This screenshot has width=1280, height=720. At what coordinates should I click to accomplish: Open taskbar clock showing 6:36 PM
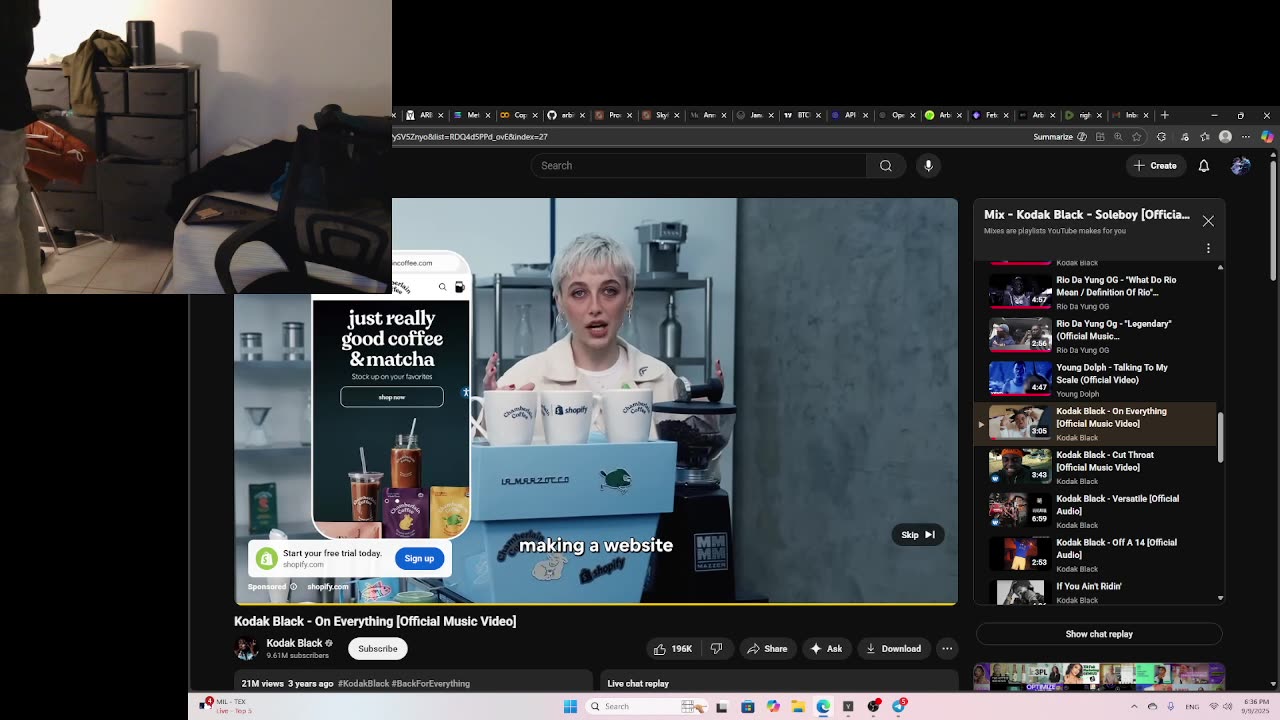[x=1254, y=707]
